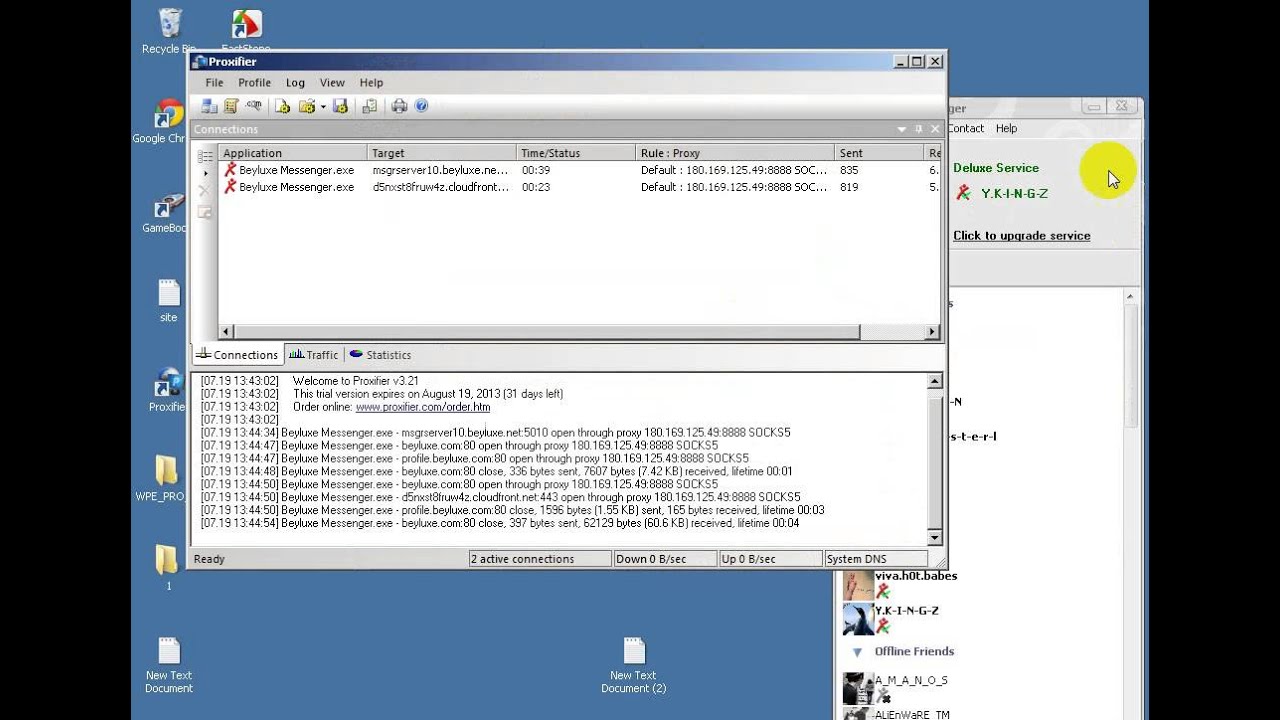Click the 819 sent value

click(x=849, y=187)
